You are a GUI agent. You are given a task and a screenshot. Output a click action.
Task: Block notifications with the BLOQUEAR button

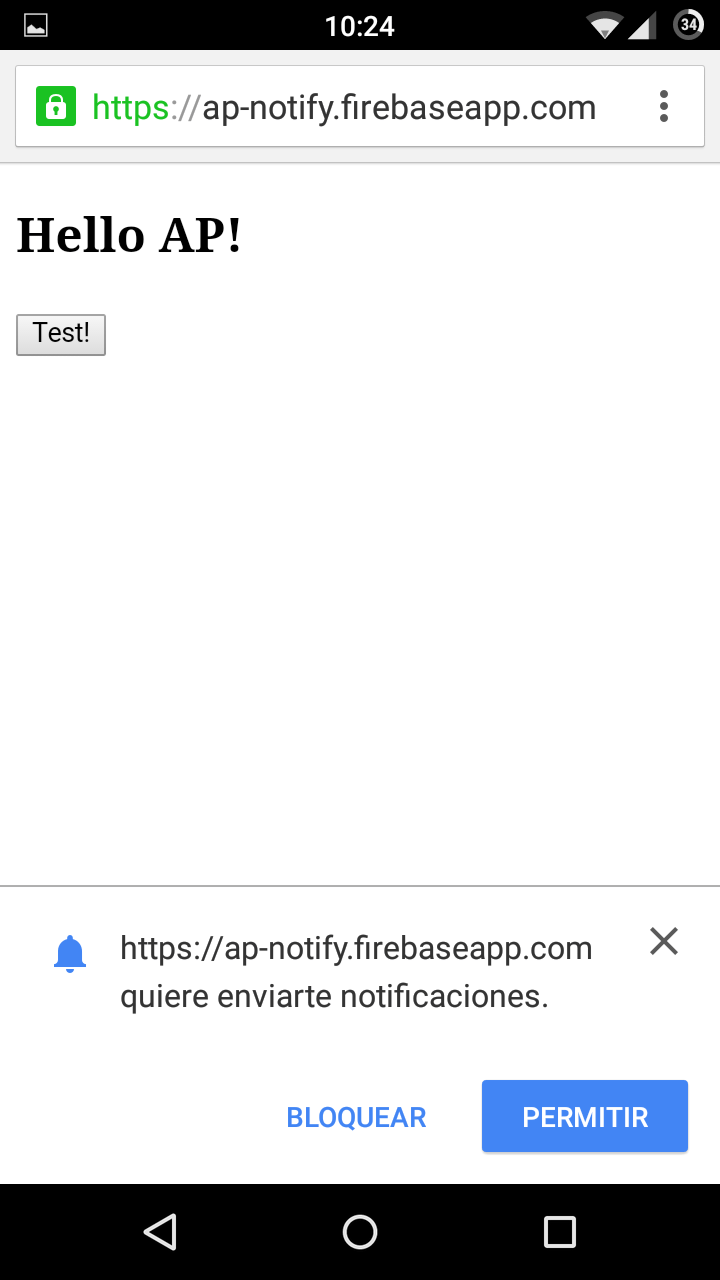point(356,1117)
